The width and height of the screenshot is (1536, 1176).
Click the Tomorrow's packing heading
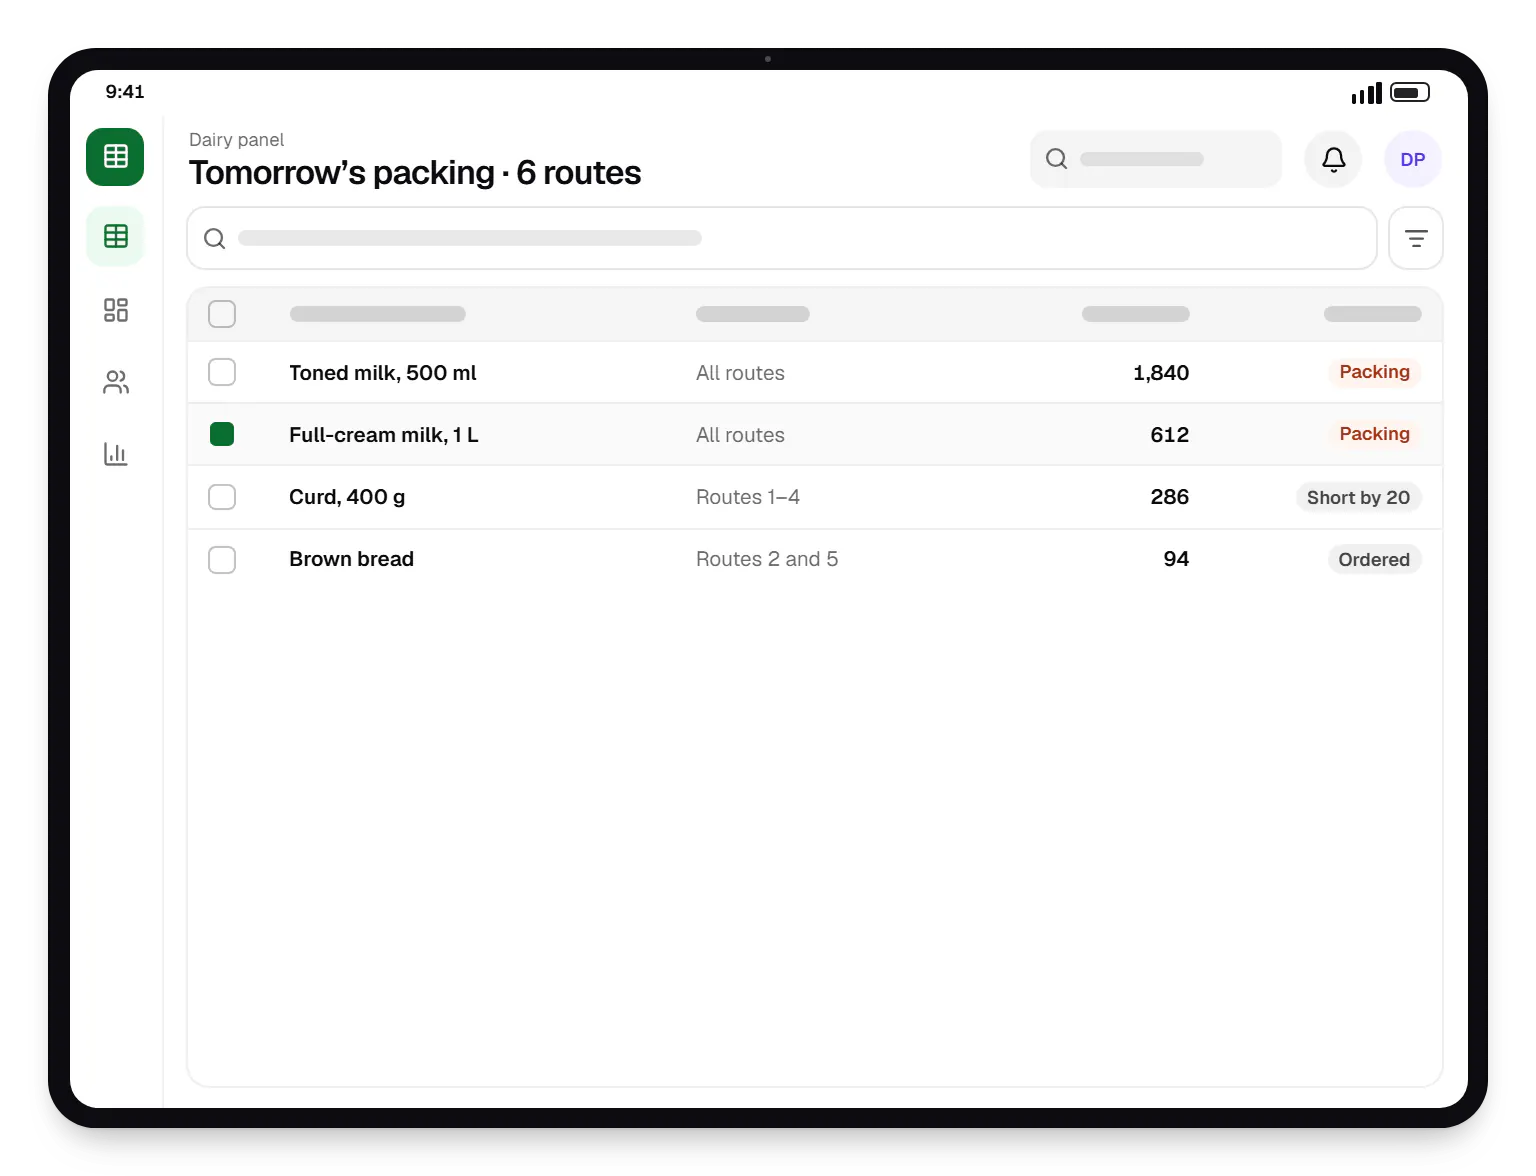click(415, 173)
